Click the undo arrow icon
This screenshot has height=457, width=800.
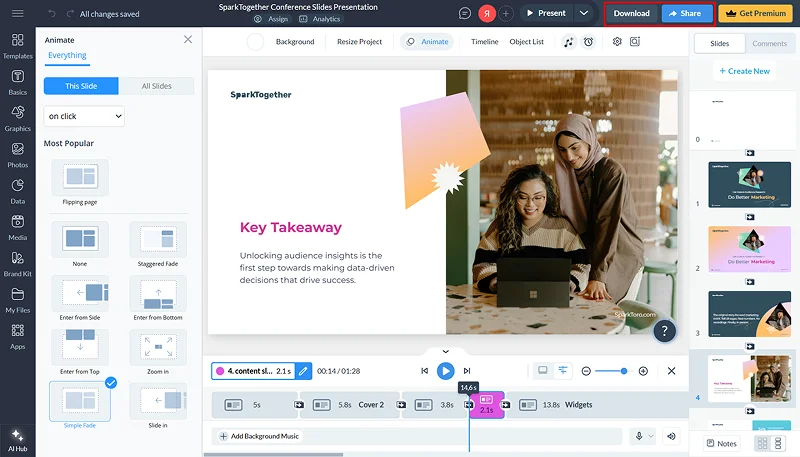click(52, 14)
